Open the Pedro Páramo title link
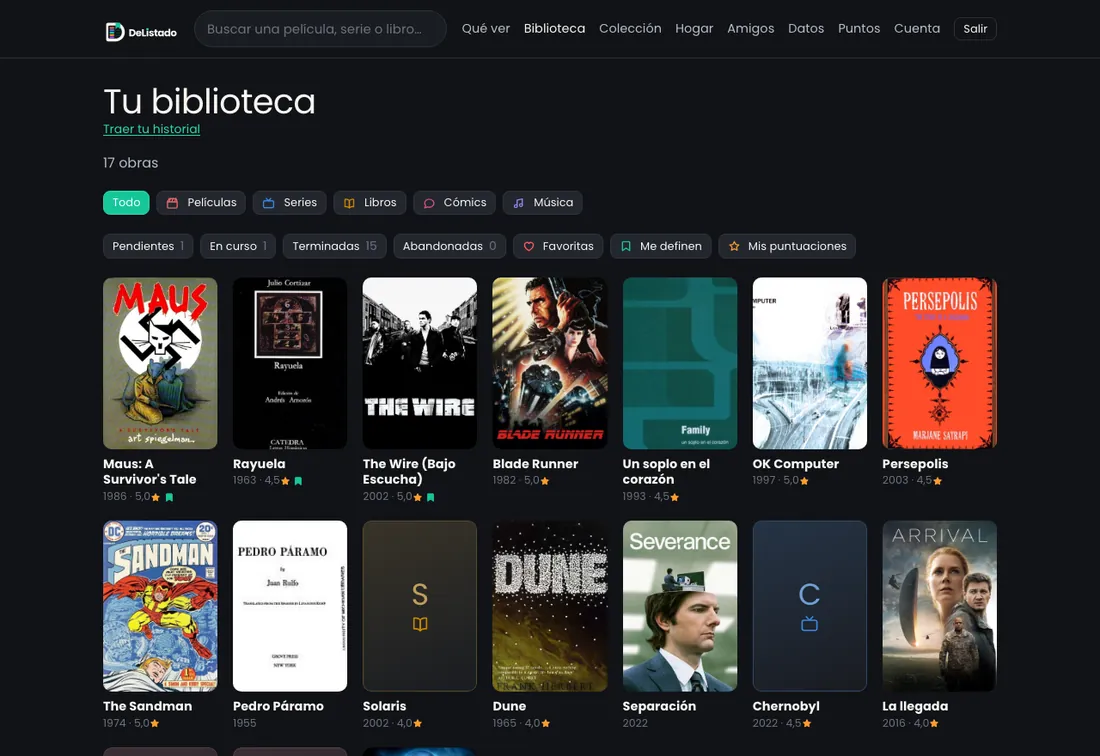 coord(279,707)
